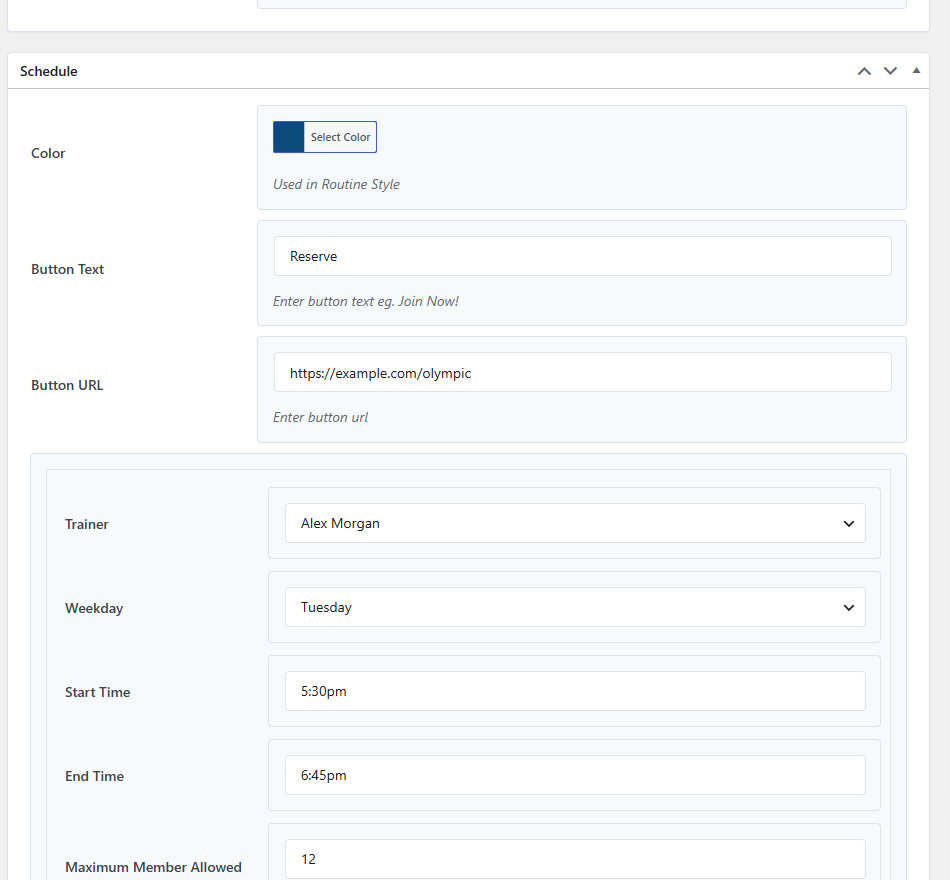The height and width of the screenshot is (880, 950).
Task: Open the Select Color button
Action: click(340, 137)
